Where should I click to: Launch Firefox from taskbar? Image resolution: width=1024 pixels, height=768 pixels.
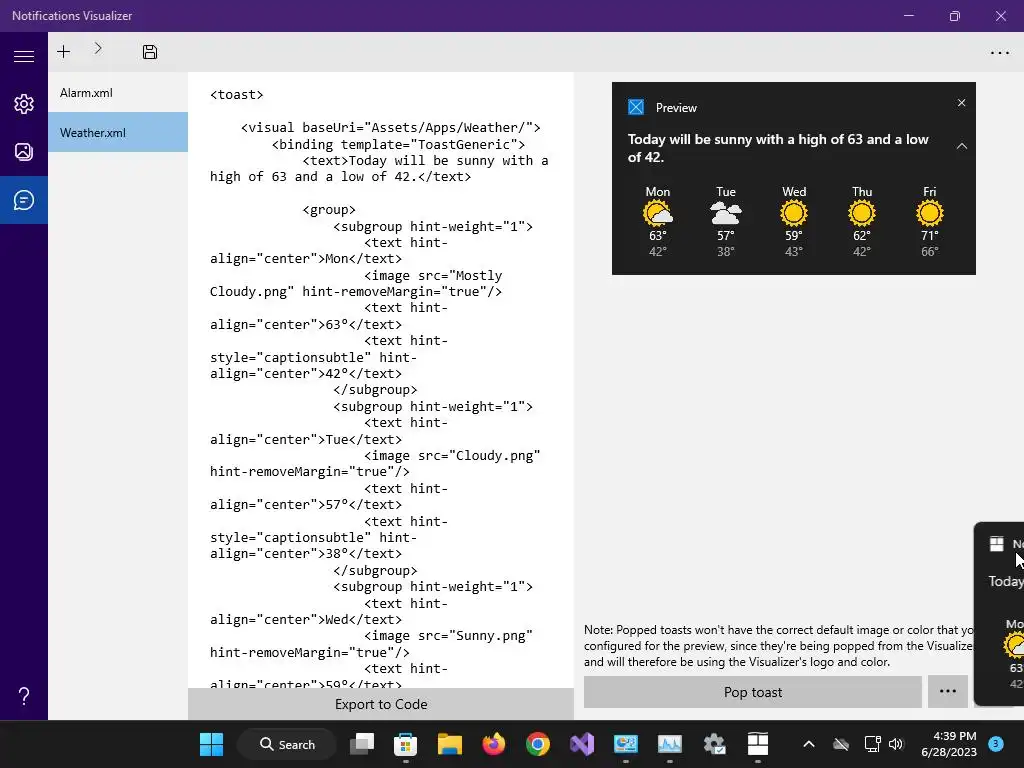(494, 744)
